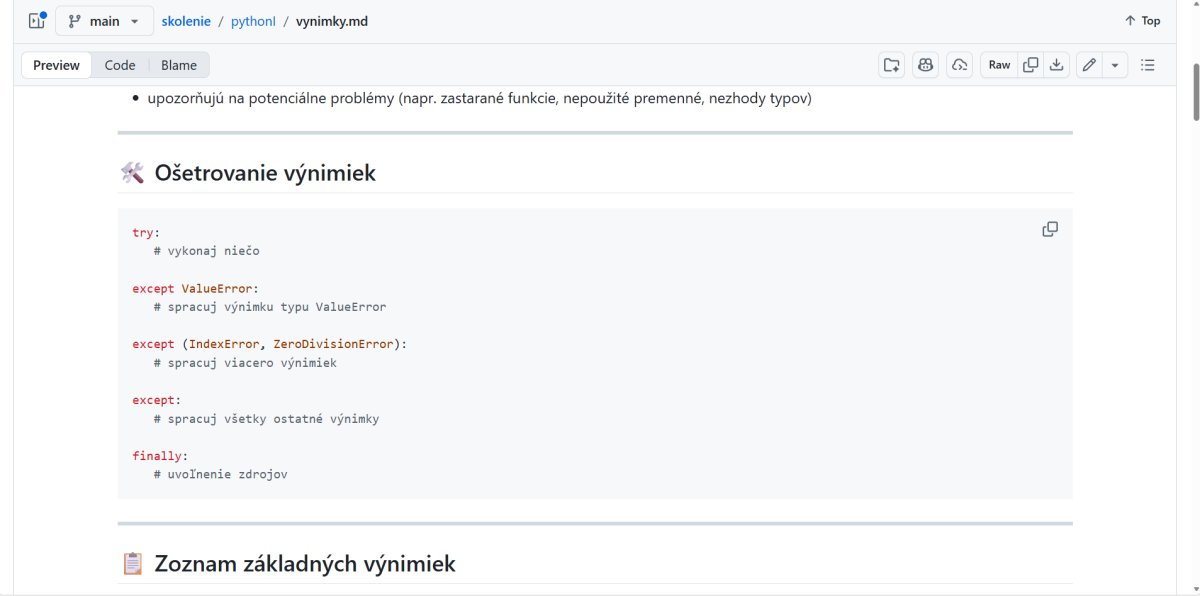
Task: Expand the file tree side panel
Action: pyautogui.click(x=37, y=21)
